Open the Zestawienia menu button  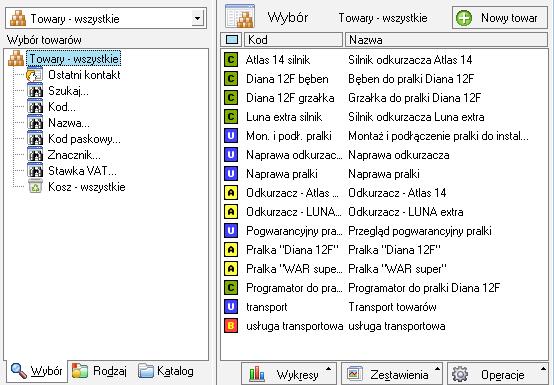coord(392,374)
